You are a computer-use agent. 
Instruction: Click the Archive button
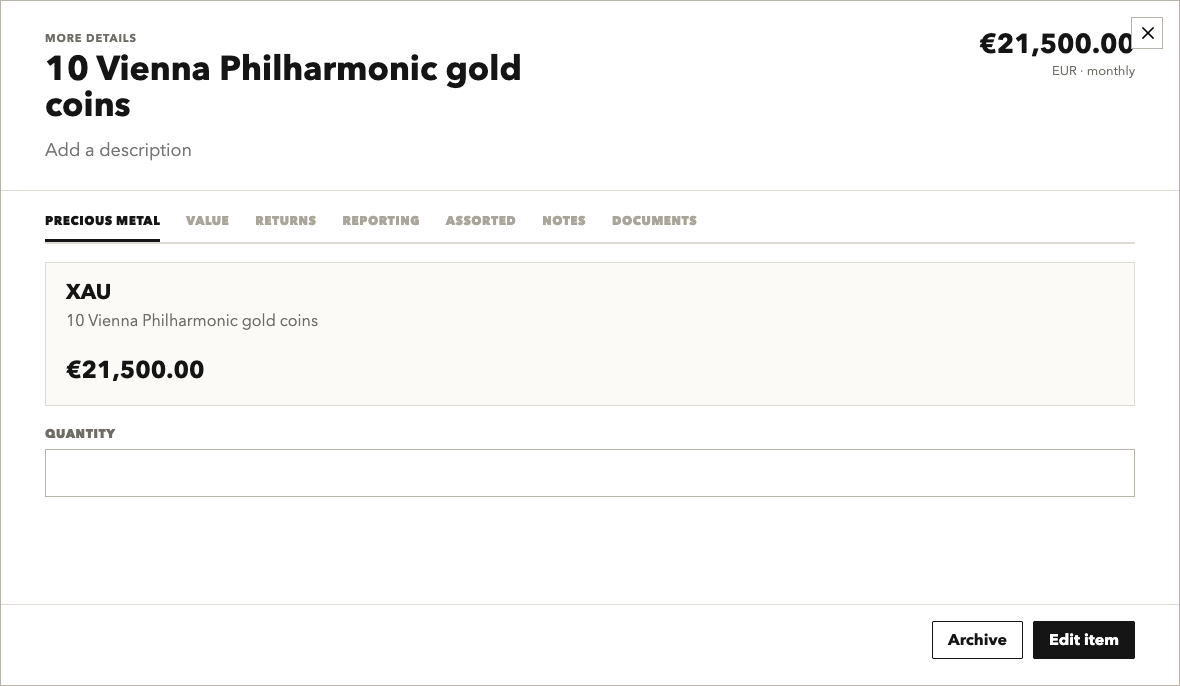tap(977, 640)
